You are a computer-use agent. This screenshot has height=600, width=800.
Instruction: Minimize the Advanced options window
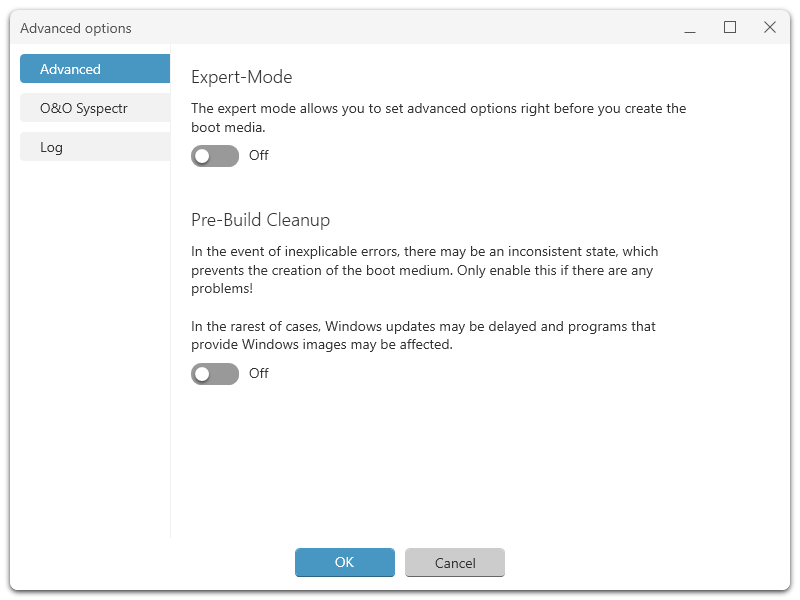click(x=690, y=28)
